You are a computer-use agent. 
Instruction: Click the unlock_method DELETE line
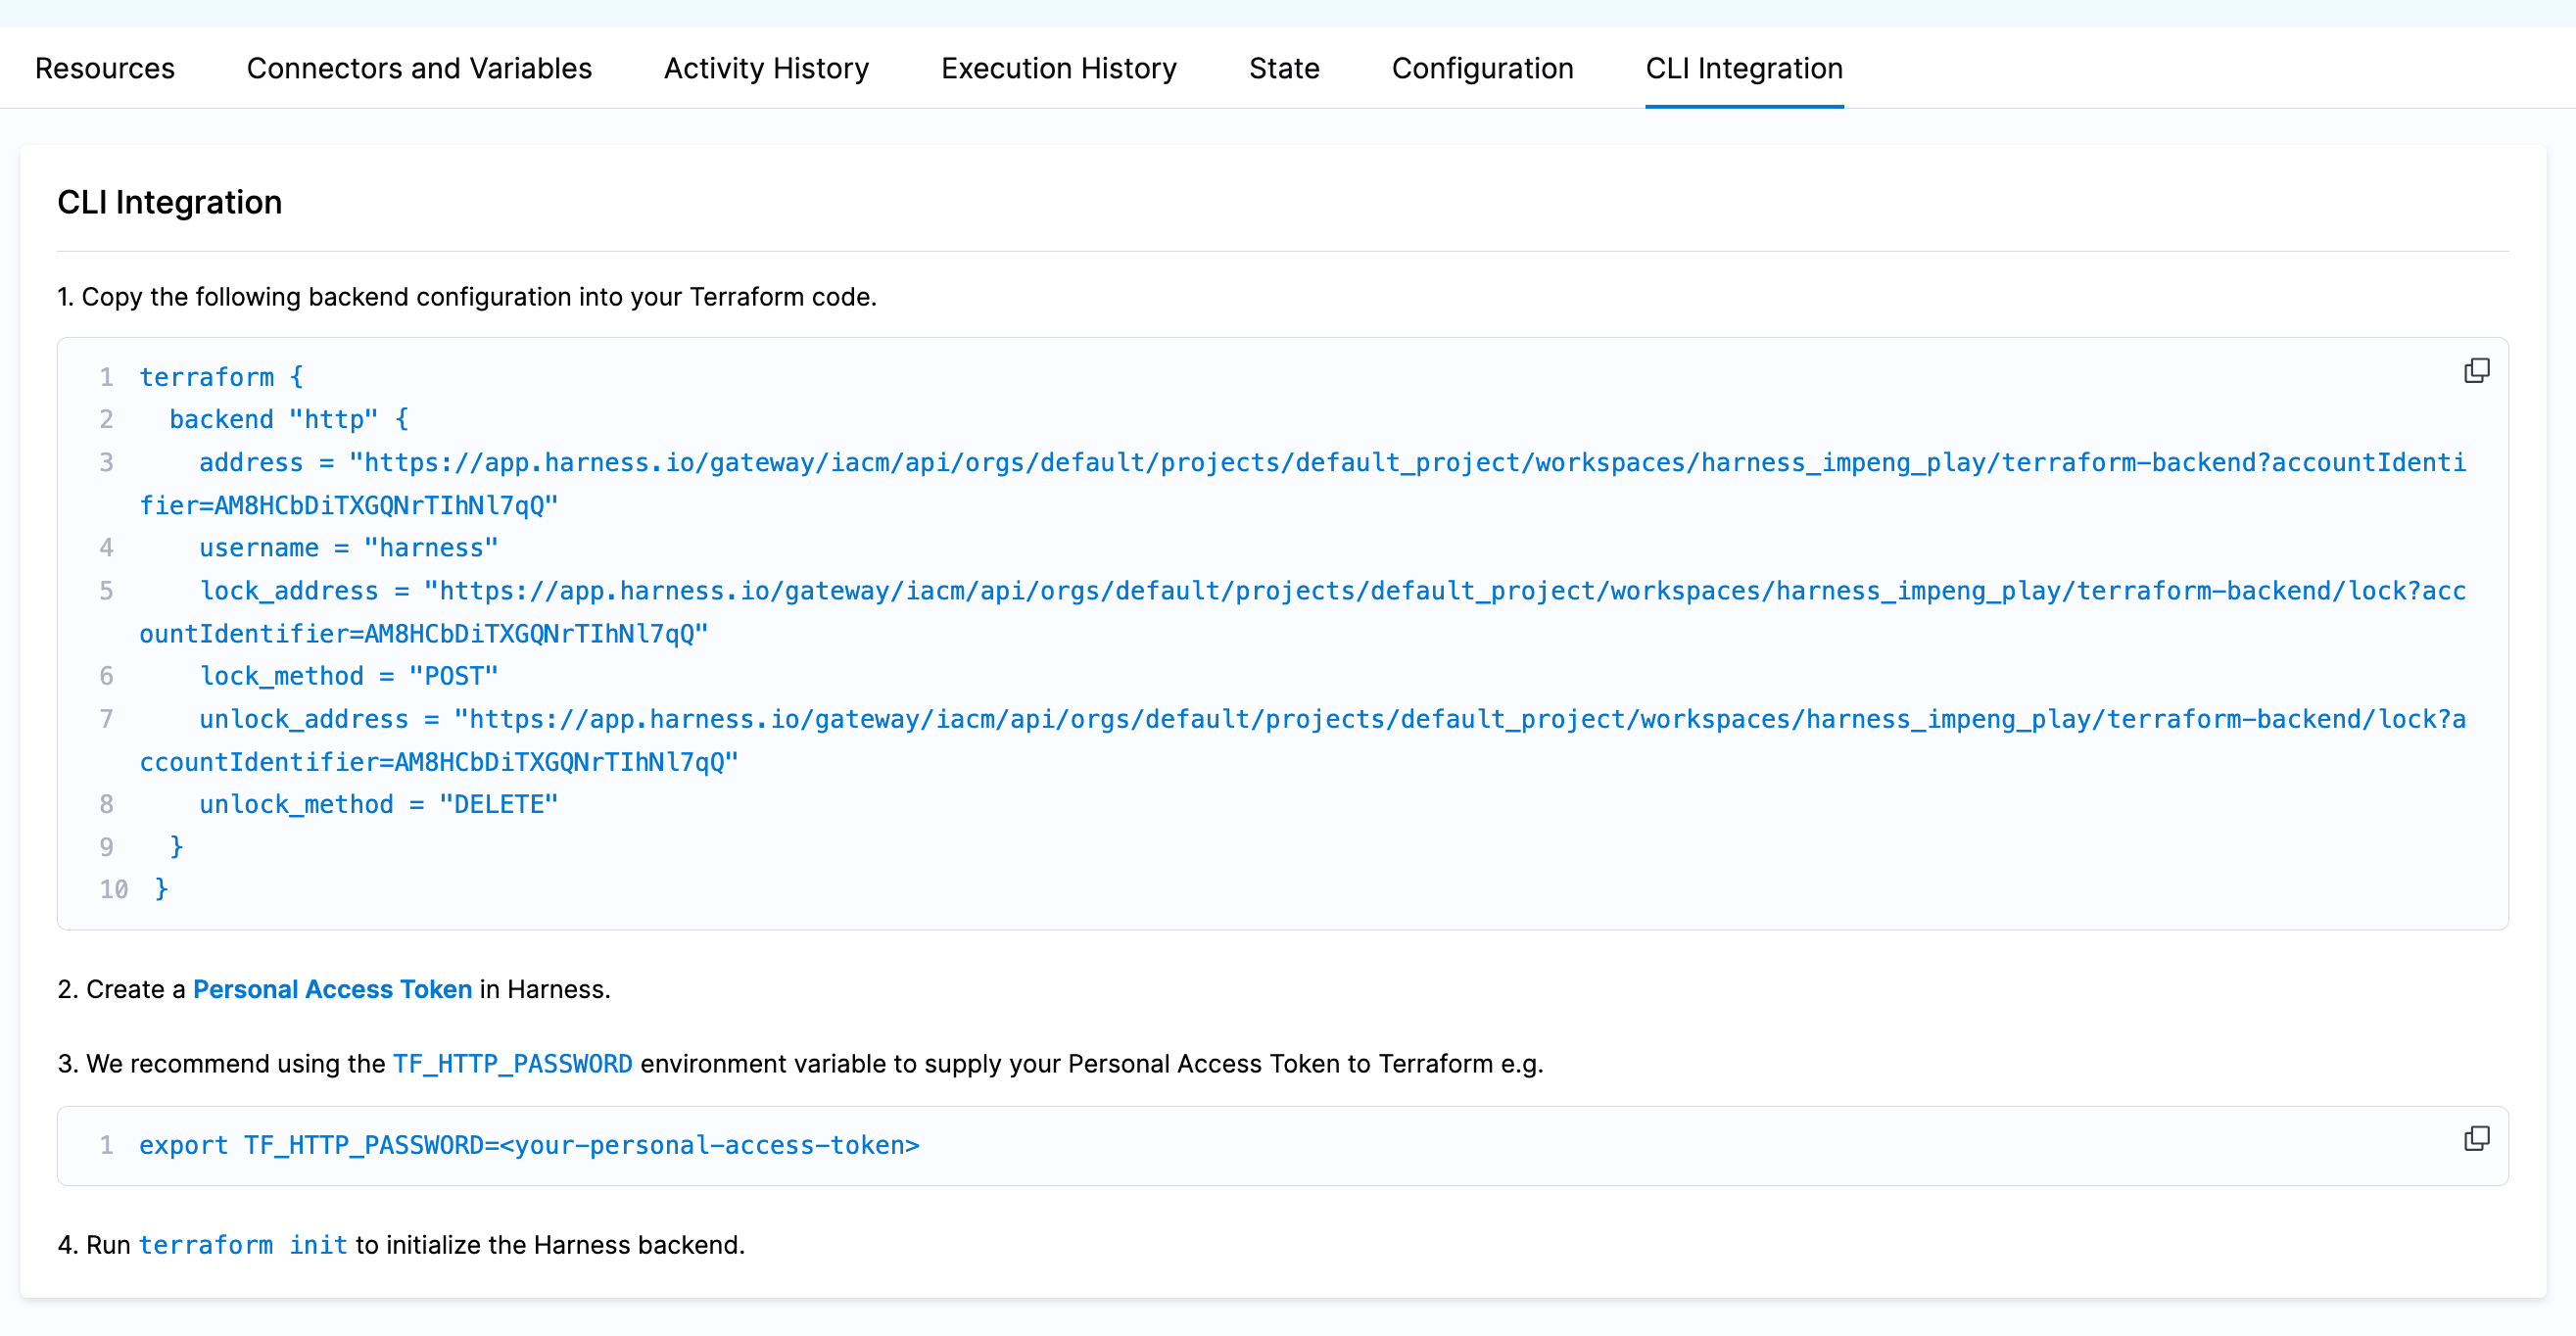378,803
